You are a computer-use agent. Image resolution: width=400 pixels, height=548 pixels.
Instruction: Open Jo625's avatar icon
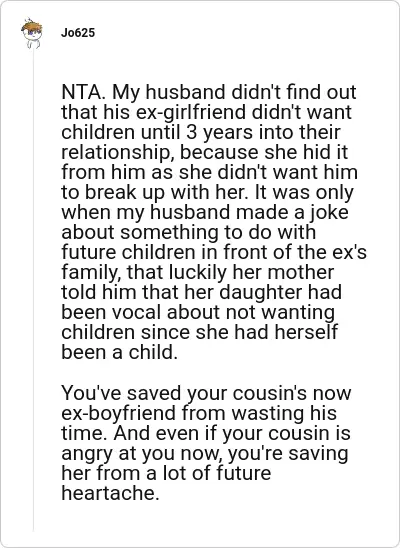pos(32,33)
